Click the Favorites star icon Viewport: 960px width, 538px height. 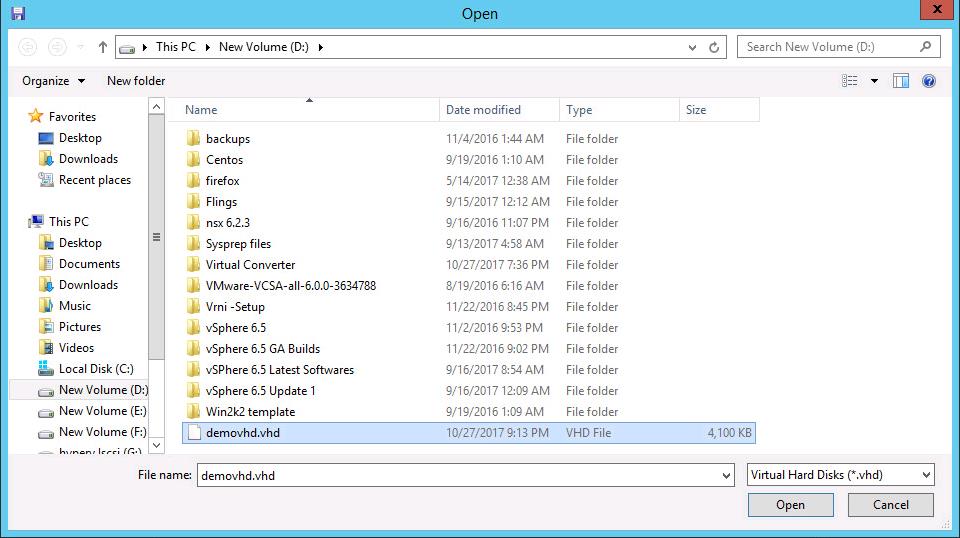36,116
